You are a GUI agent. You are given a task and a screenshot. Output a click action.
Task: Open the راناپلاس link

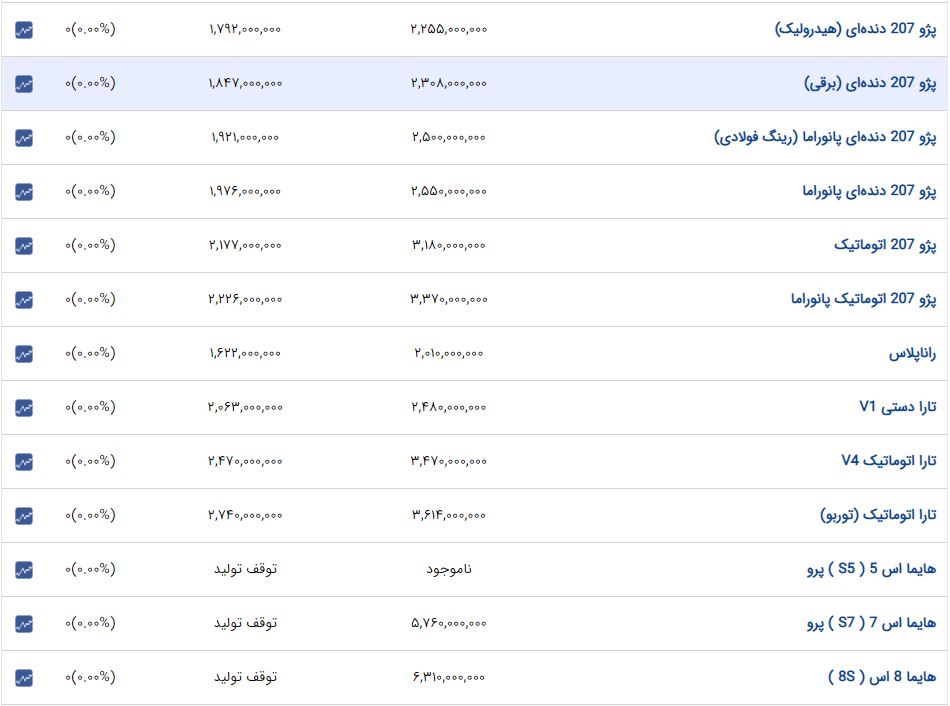(x=912, y=353)
